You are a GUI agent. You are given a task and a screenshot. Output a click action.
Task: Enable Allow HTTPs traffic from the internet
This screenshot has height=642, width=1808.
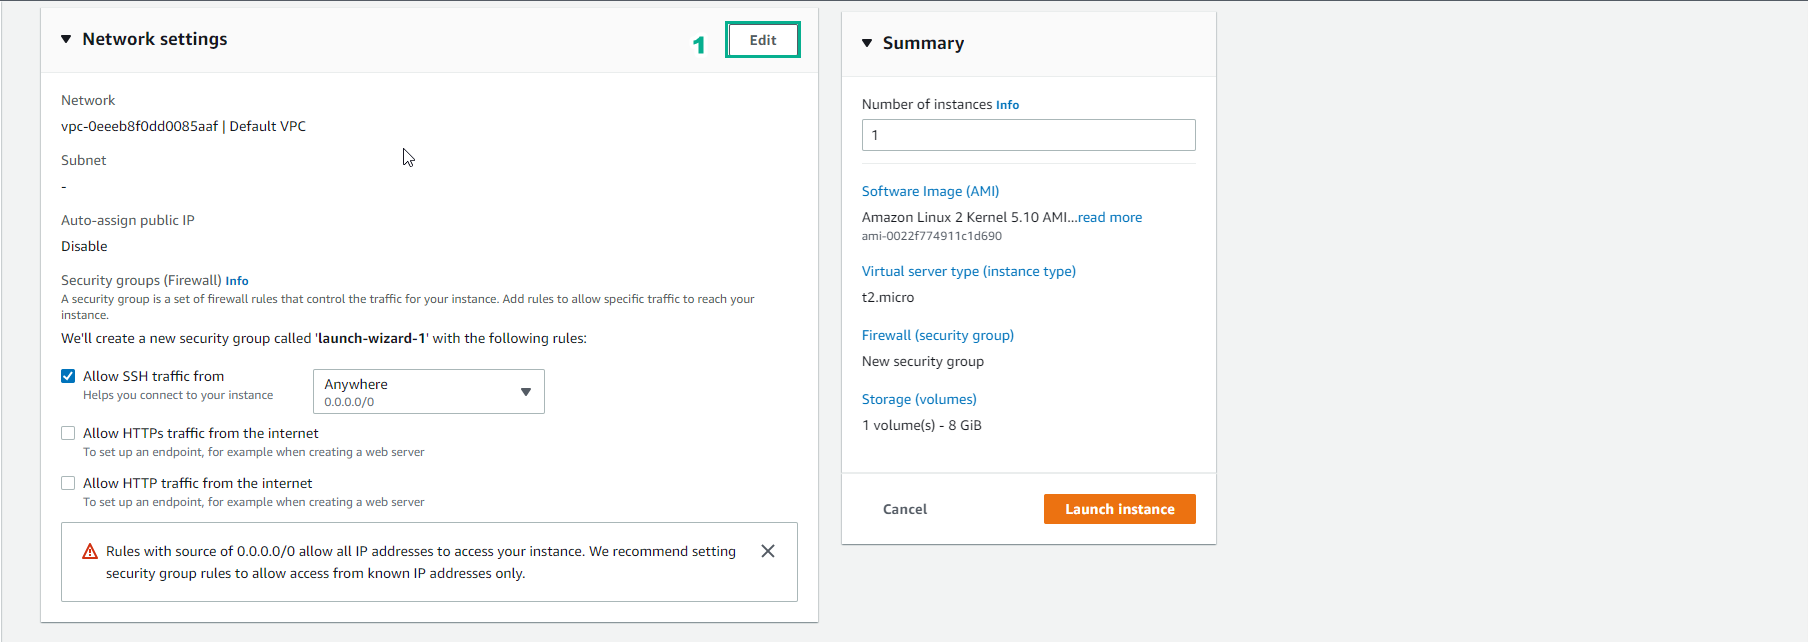pyautogui.click(x=68, y=433)
